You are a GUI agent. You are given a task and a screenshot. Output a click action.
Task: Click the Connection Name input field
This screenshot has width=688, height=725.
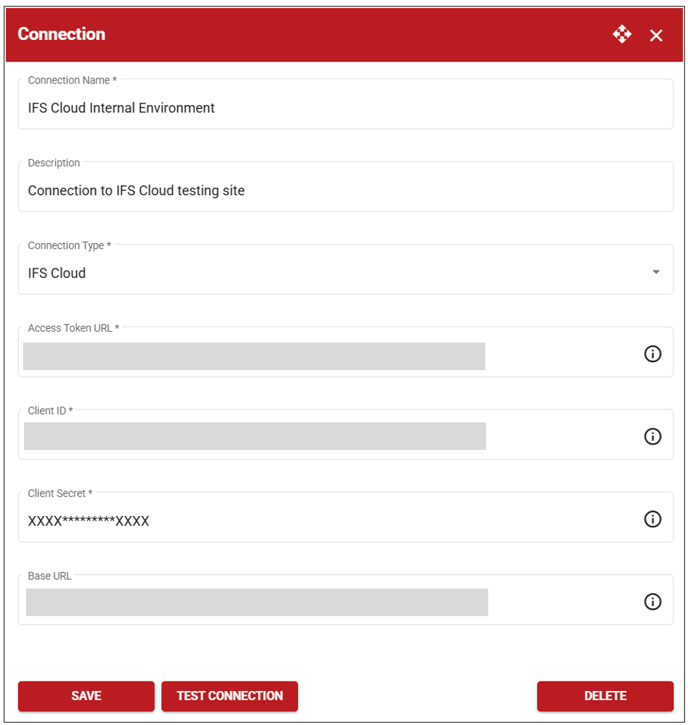pyautogui.click(x=345, y=104)
